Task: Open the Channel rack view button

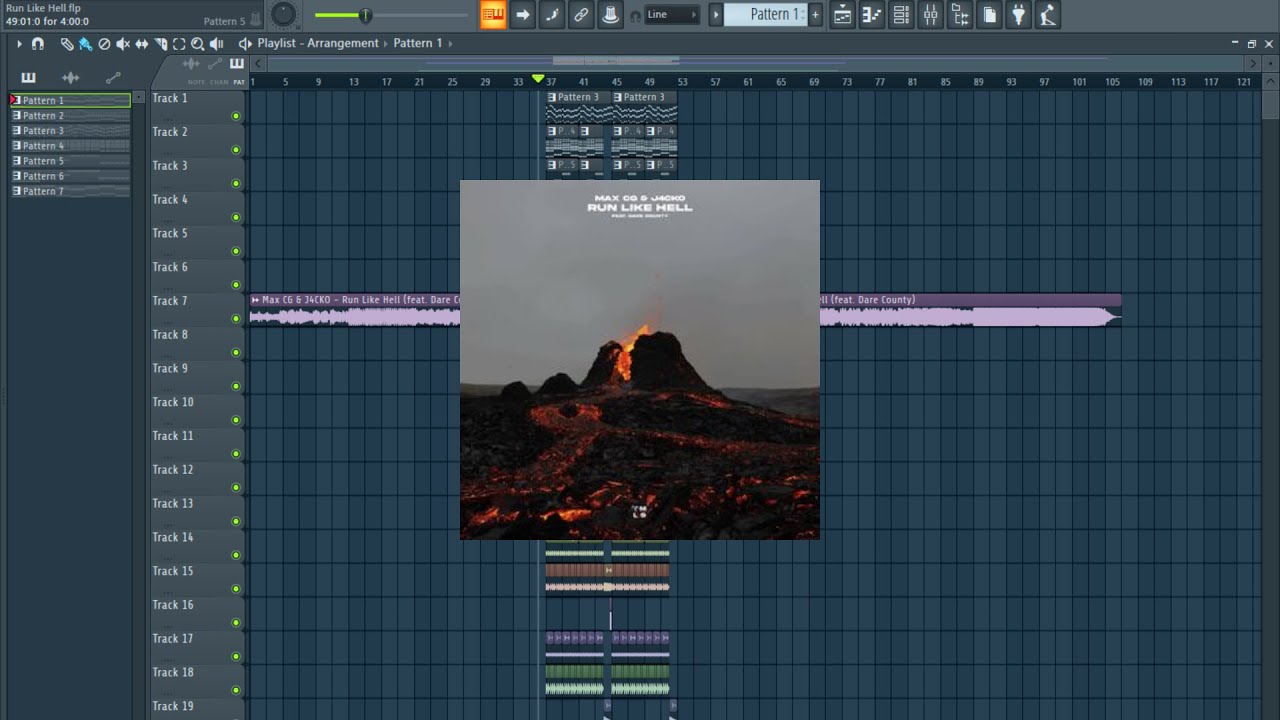Action: 901,14
